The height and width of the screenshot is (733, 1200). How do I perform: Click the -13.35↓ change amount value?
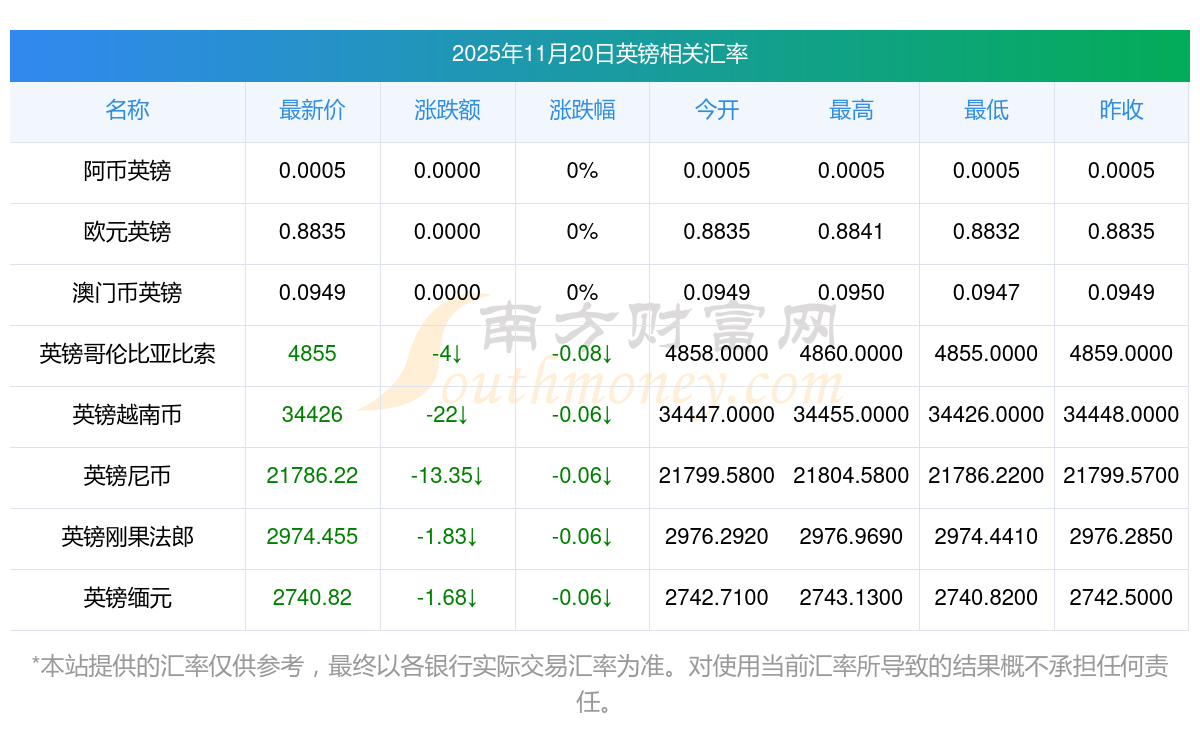[x=447, y=476]
